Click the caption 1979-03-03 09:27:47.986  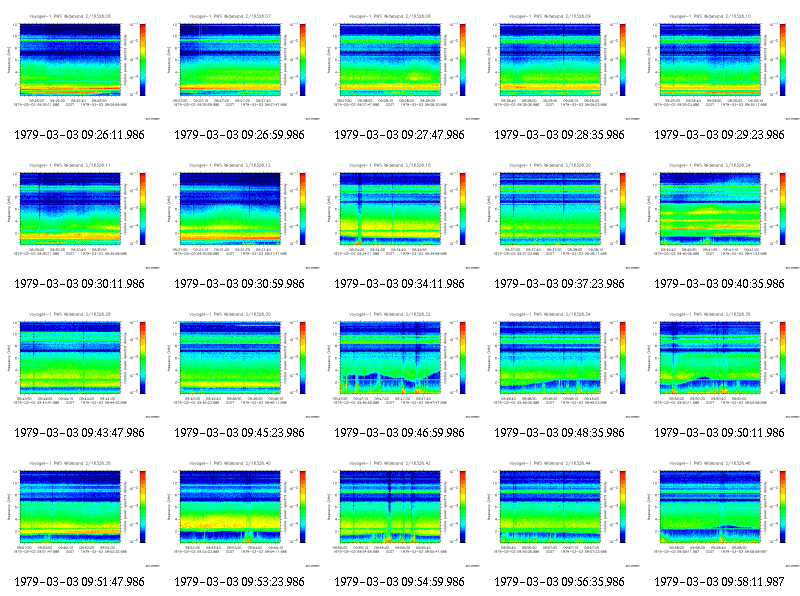[399, 135]
